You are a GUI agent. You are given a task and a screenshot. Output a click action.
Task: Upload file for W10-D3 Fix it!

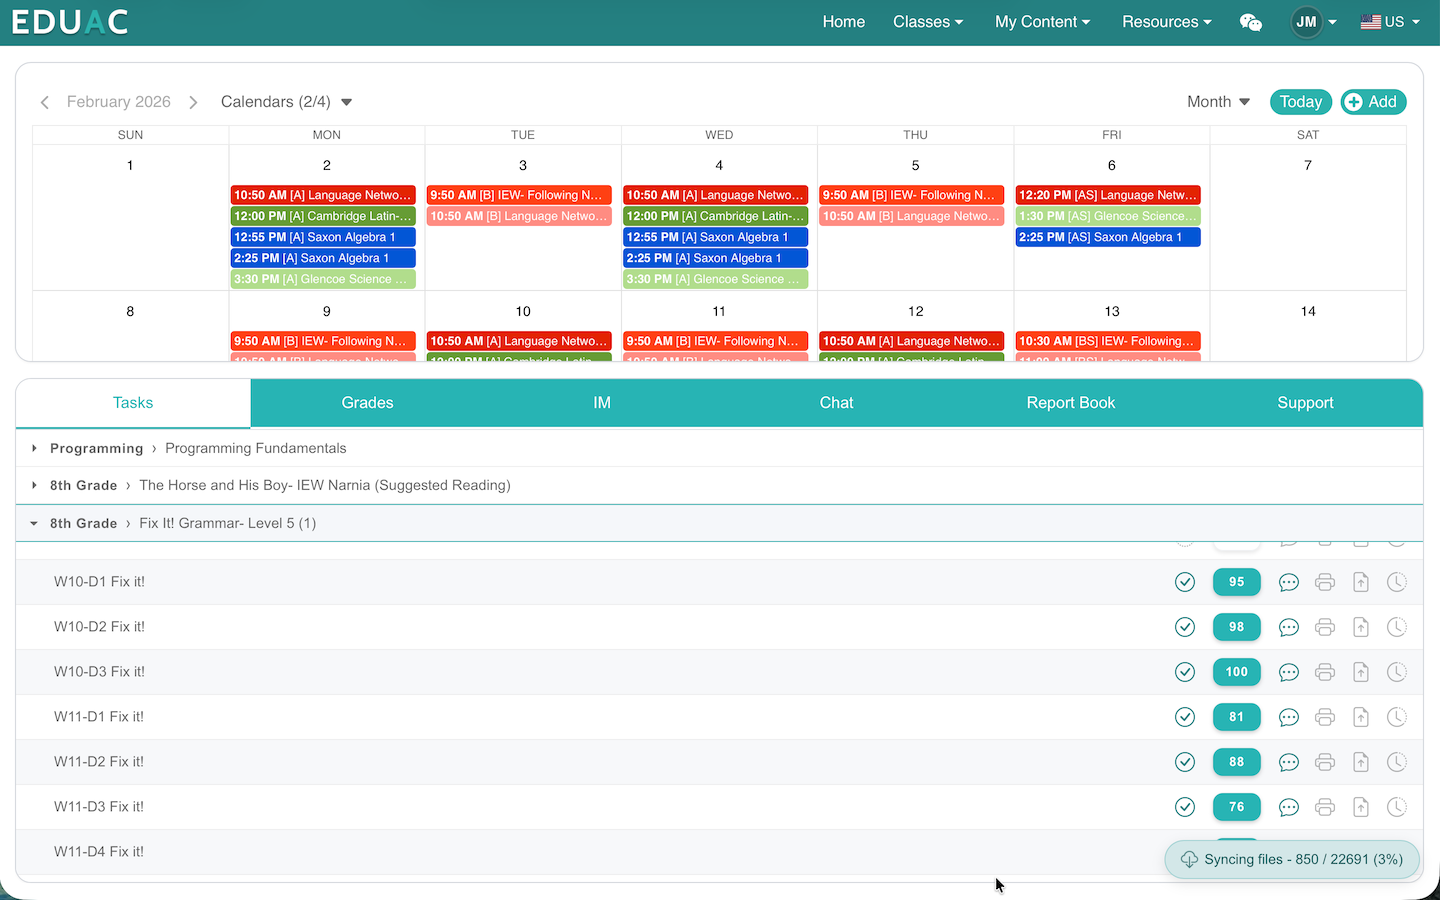click(1361, 672)
